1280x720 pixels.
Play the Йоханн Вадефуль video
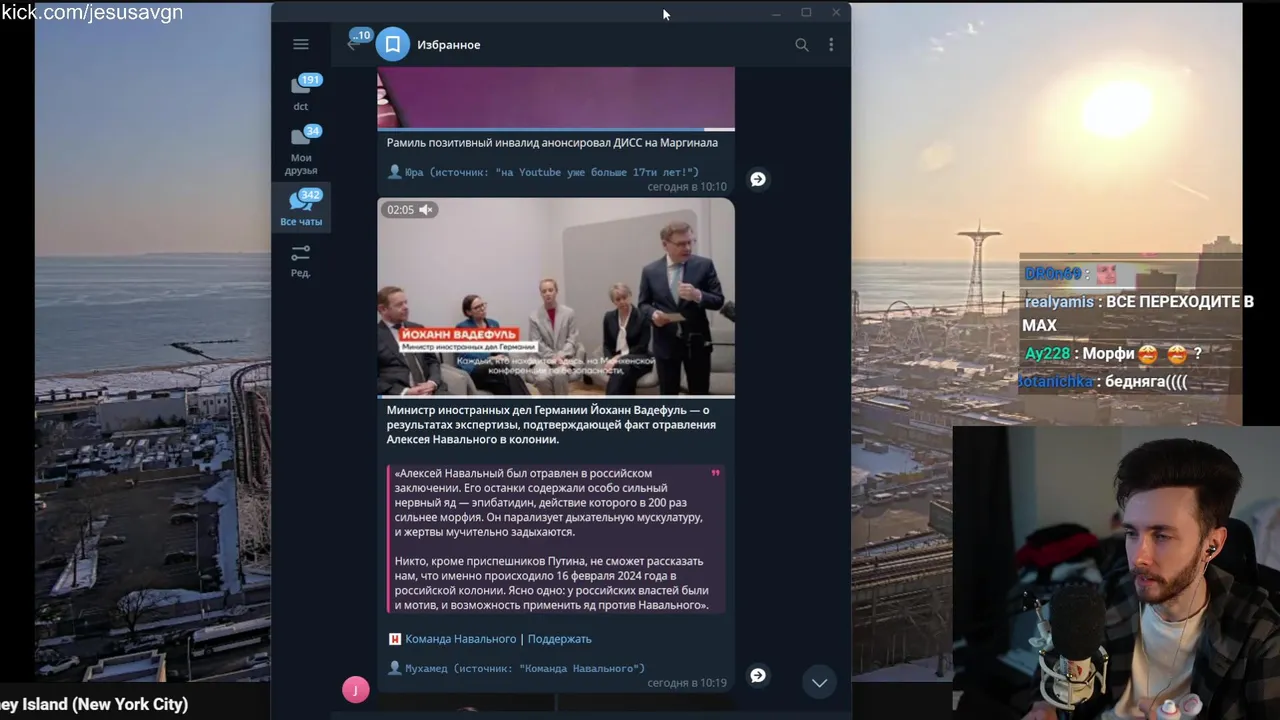click(x=556, y=297)
